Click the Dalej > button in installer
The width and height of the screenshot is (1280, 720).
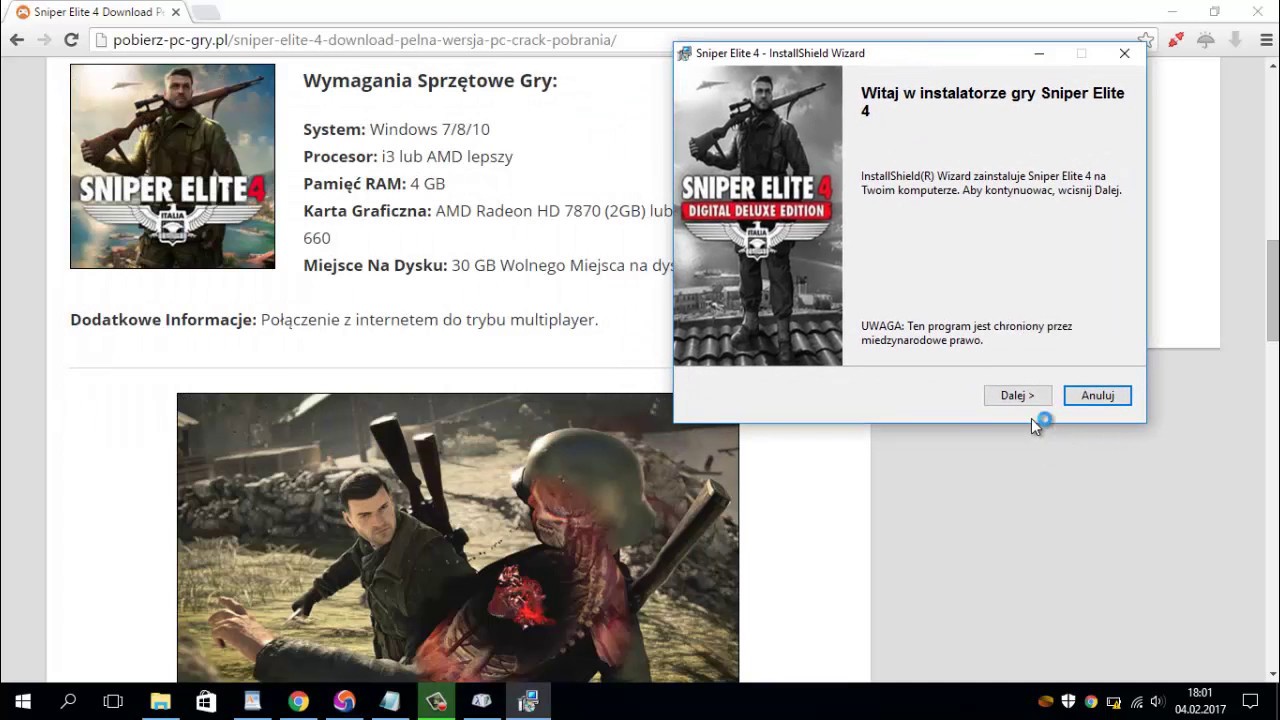pos(1017,396)
